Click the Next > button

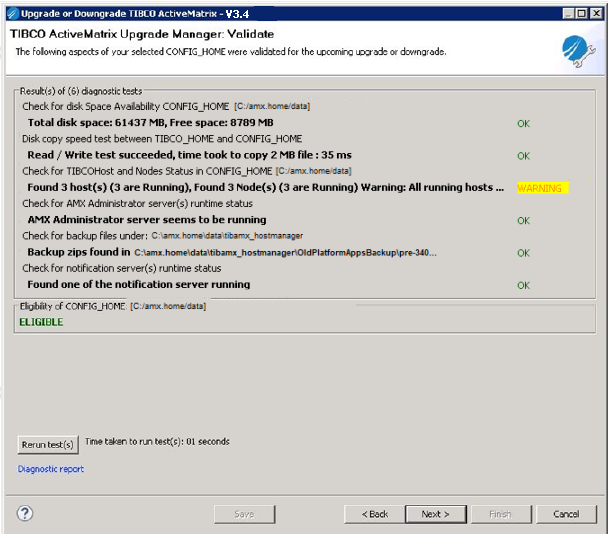435,514
